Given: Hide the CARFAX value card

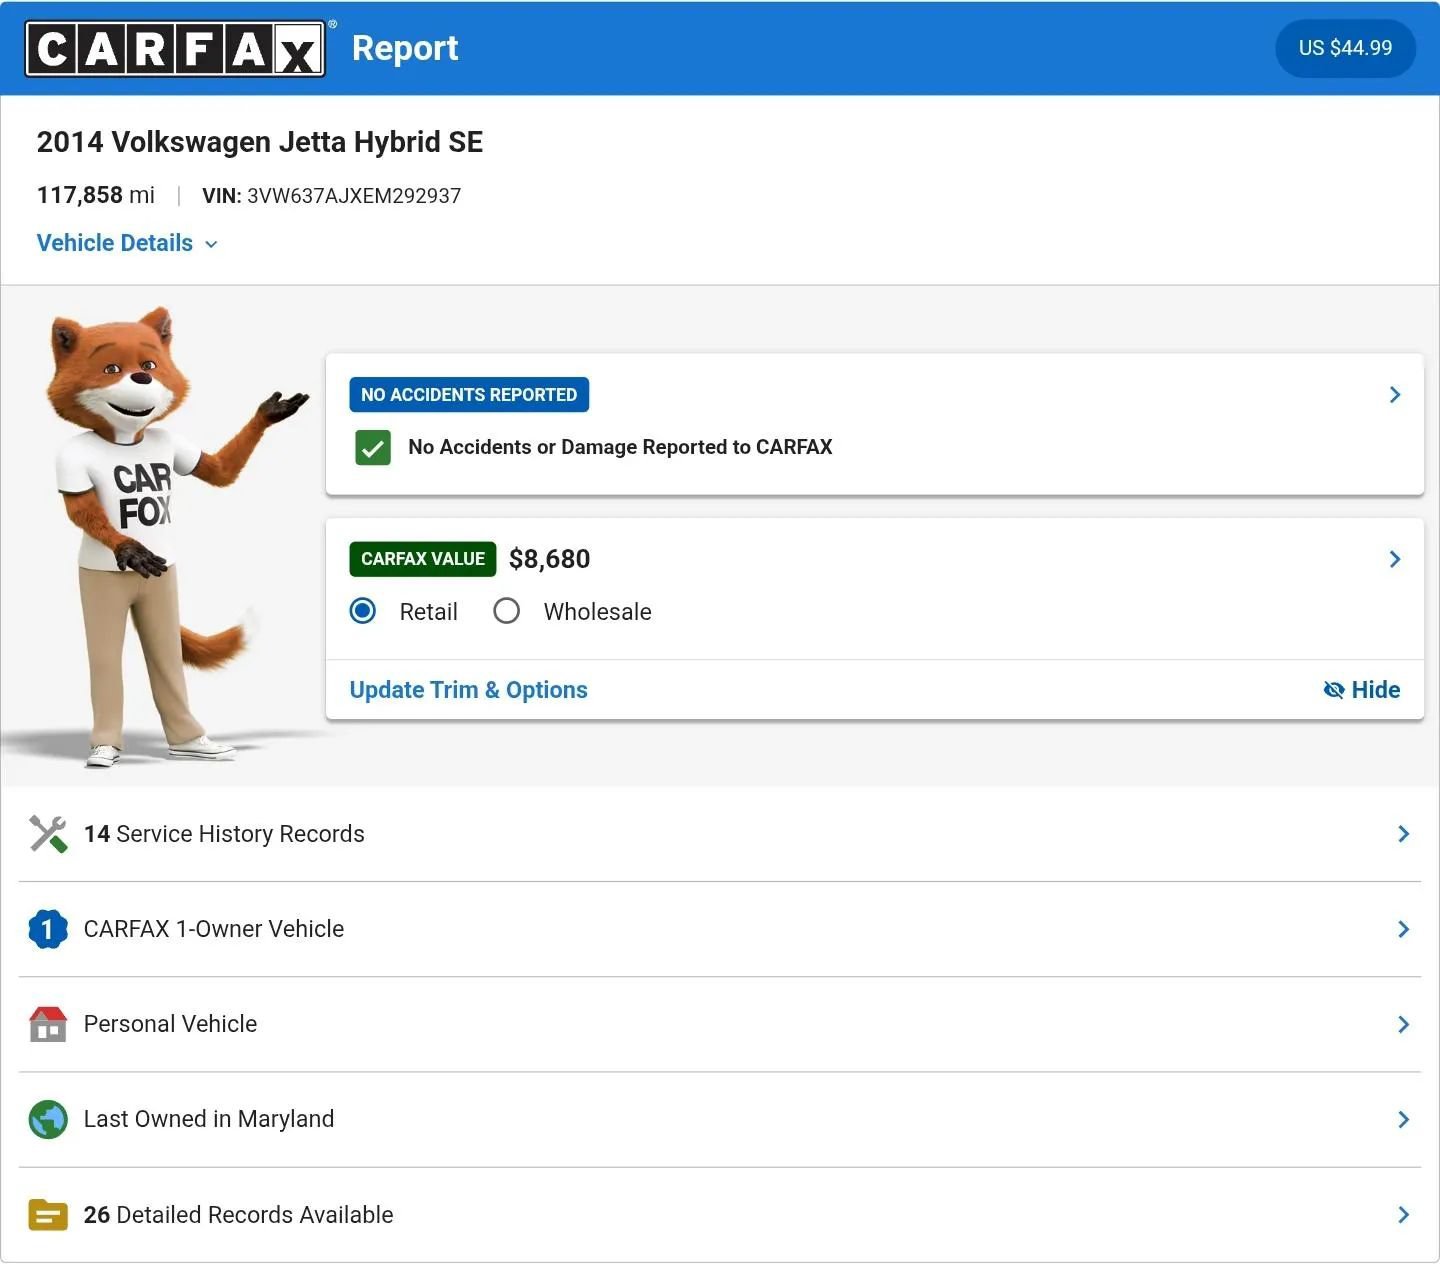Looking at the screenshot, I should pyautogui.click(x=1361, y=690).
